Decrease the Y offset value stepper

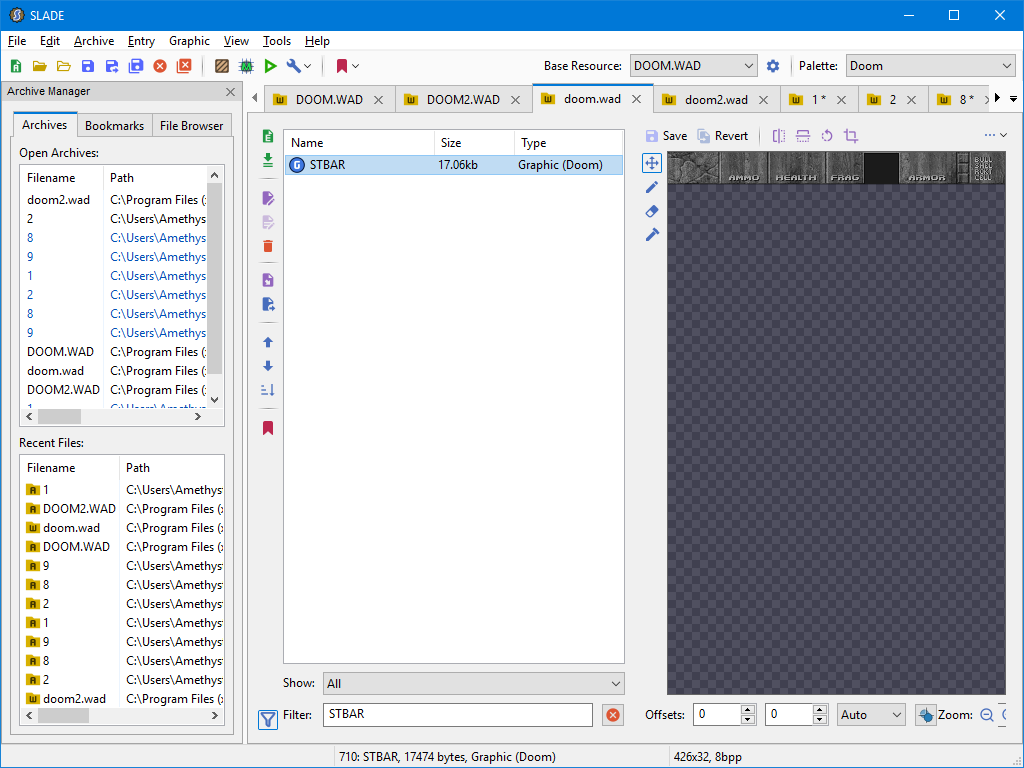pos(820,720)
